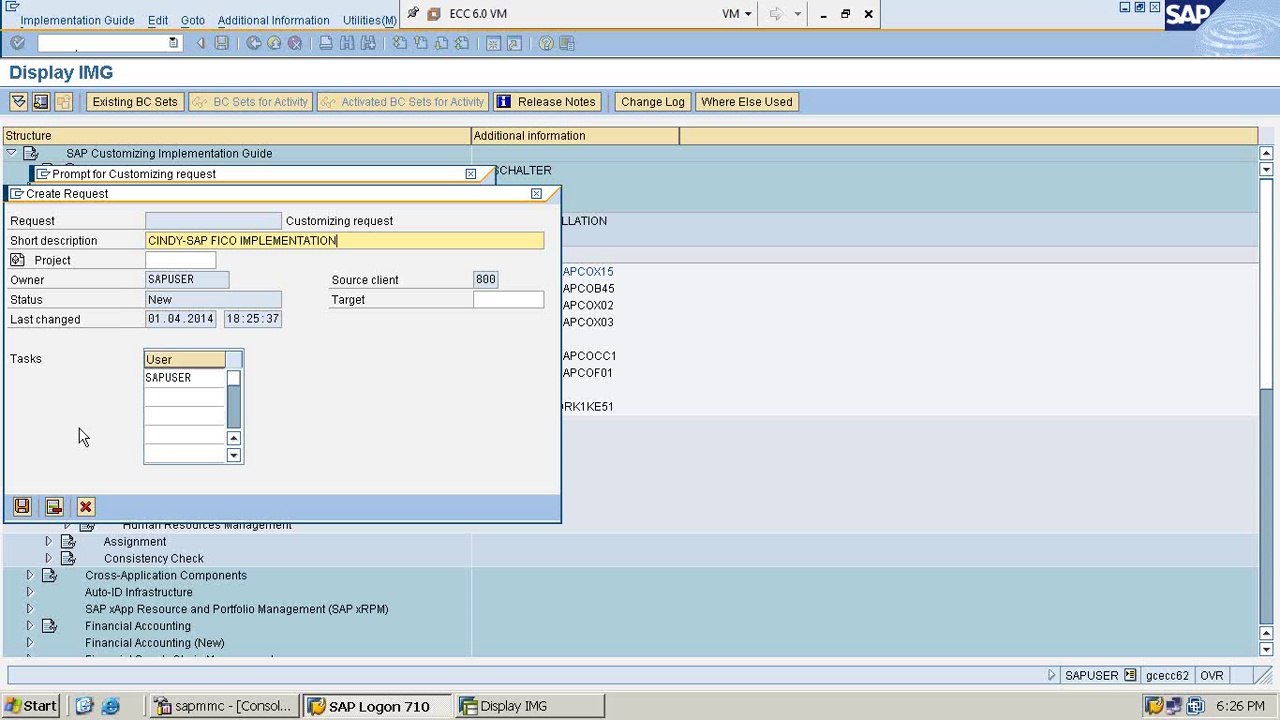Click the Last Page icon in the toolbar
The height and width of the screenshot is (720, 1280).
[x=462, y=43]
